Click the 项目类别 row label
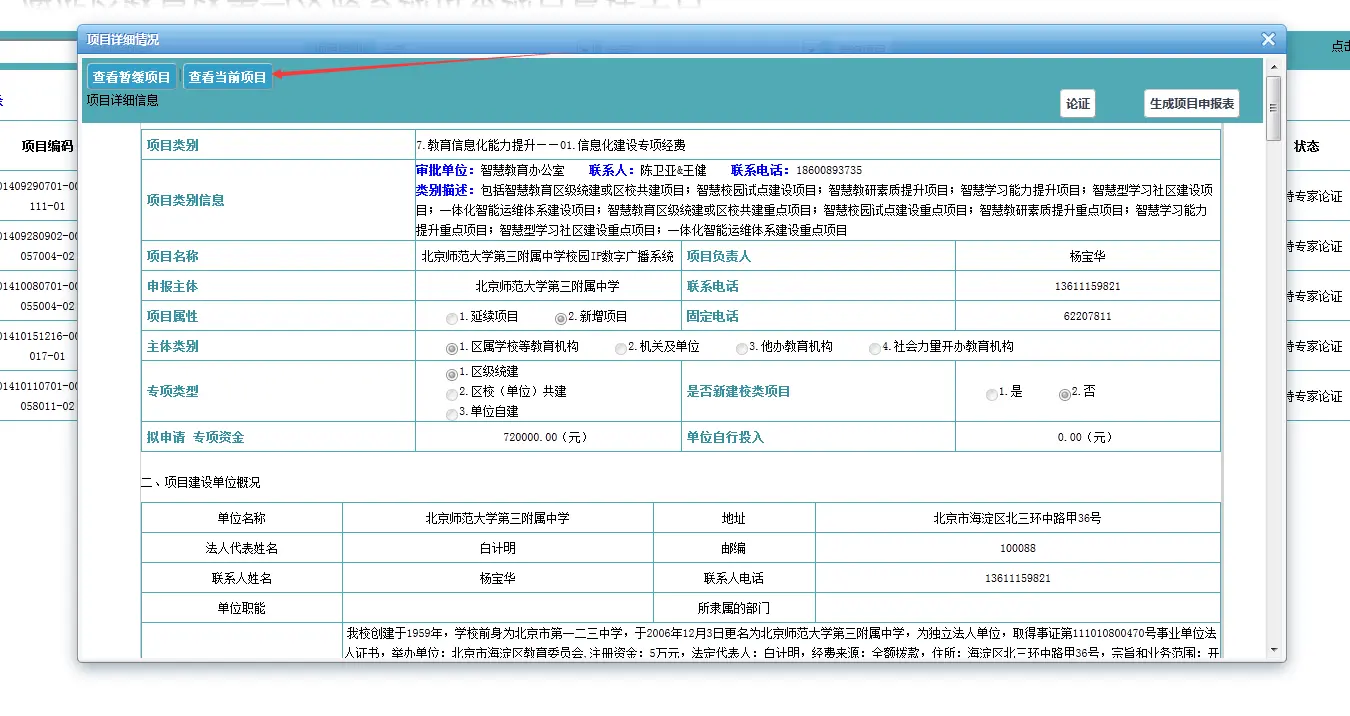 [172, 145]
